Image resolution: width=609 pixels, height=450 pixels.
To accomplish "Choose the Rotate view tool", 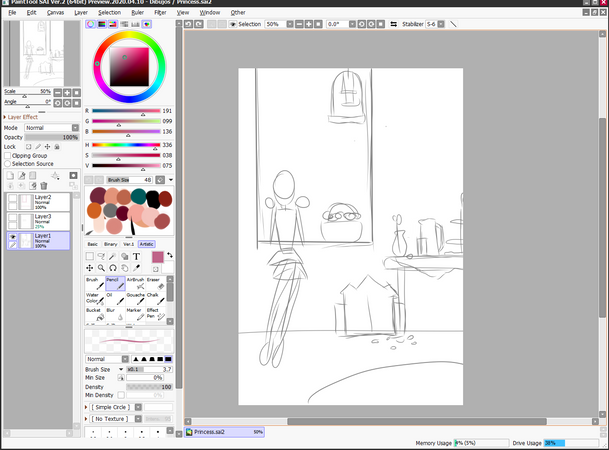I will [x=113, y=268].
